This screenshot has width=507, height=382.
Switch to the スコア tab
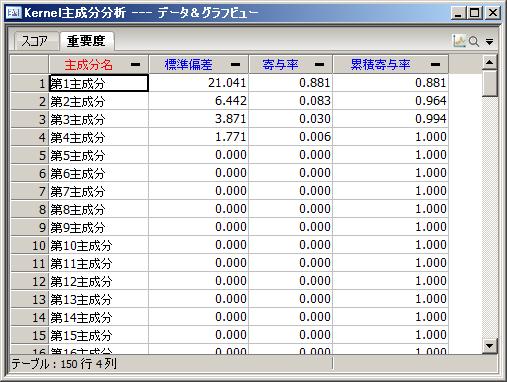click(x=35, y=41)
